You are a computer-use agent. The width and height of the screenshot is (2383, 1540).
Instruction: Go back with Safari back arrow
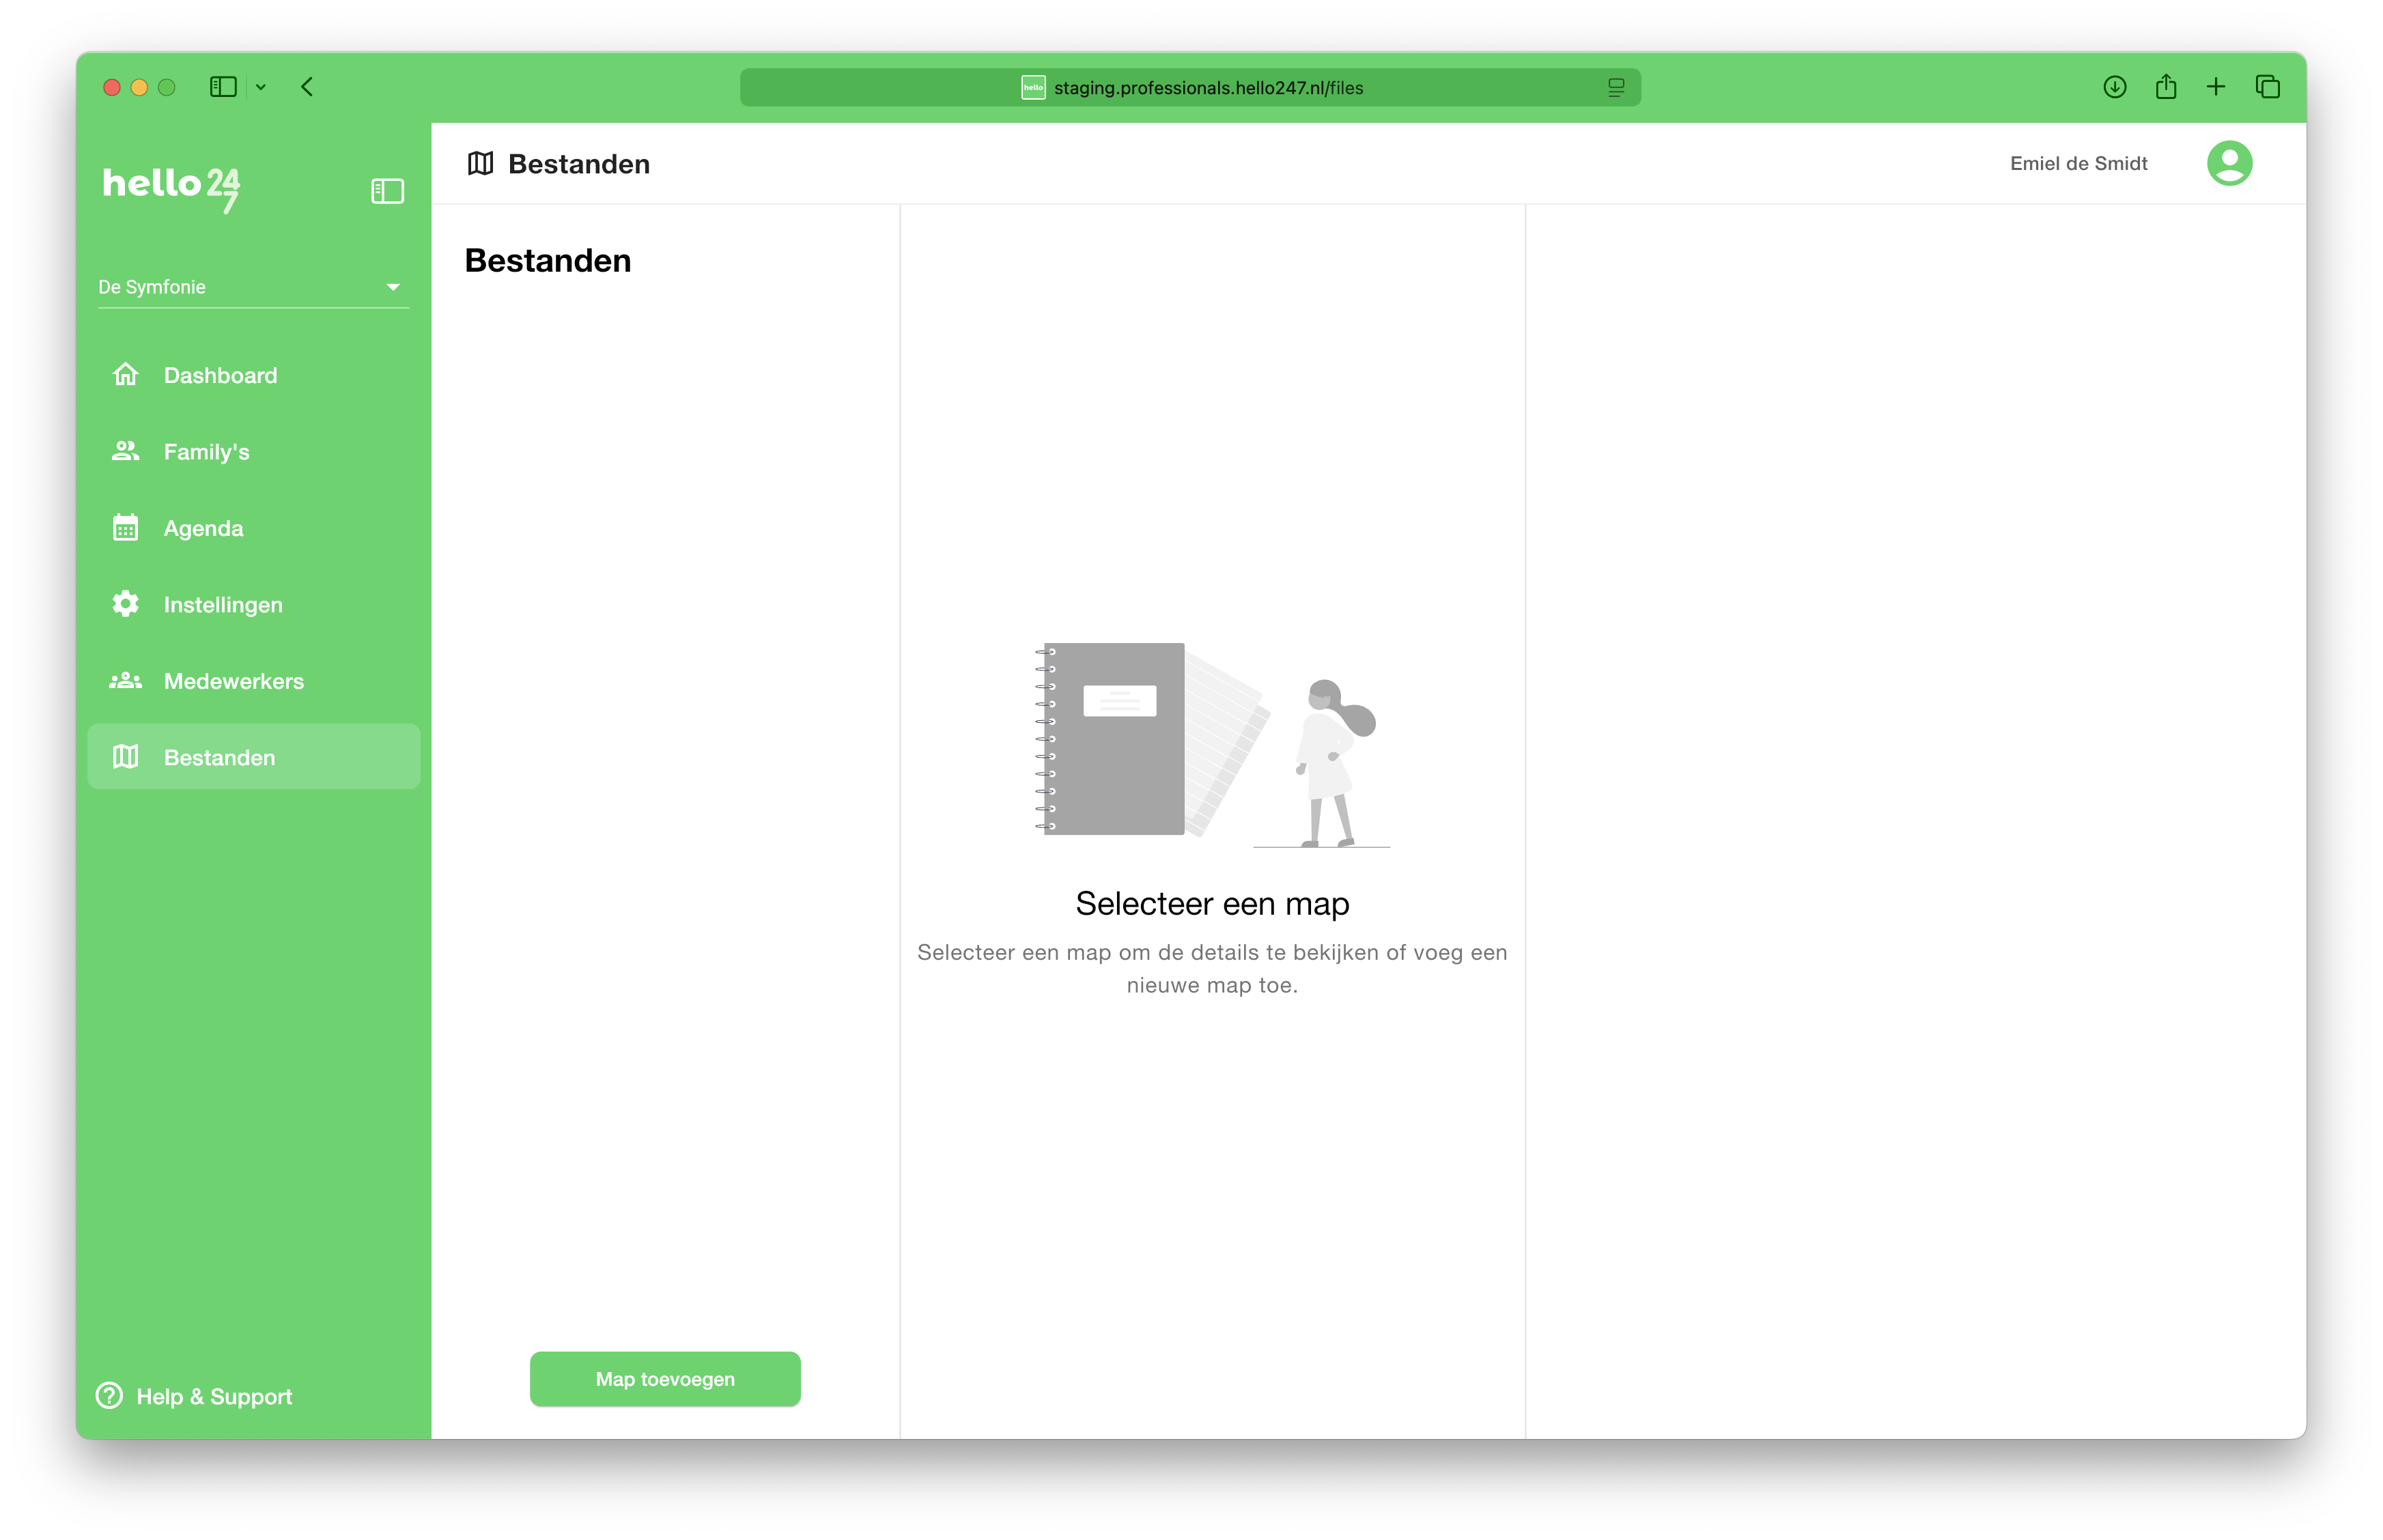(307, 87)
